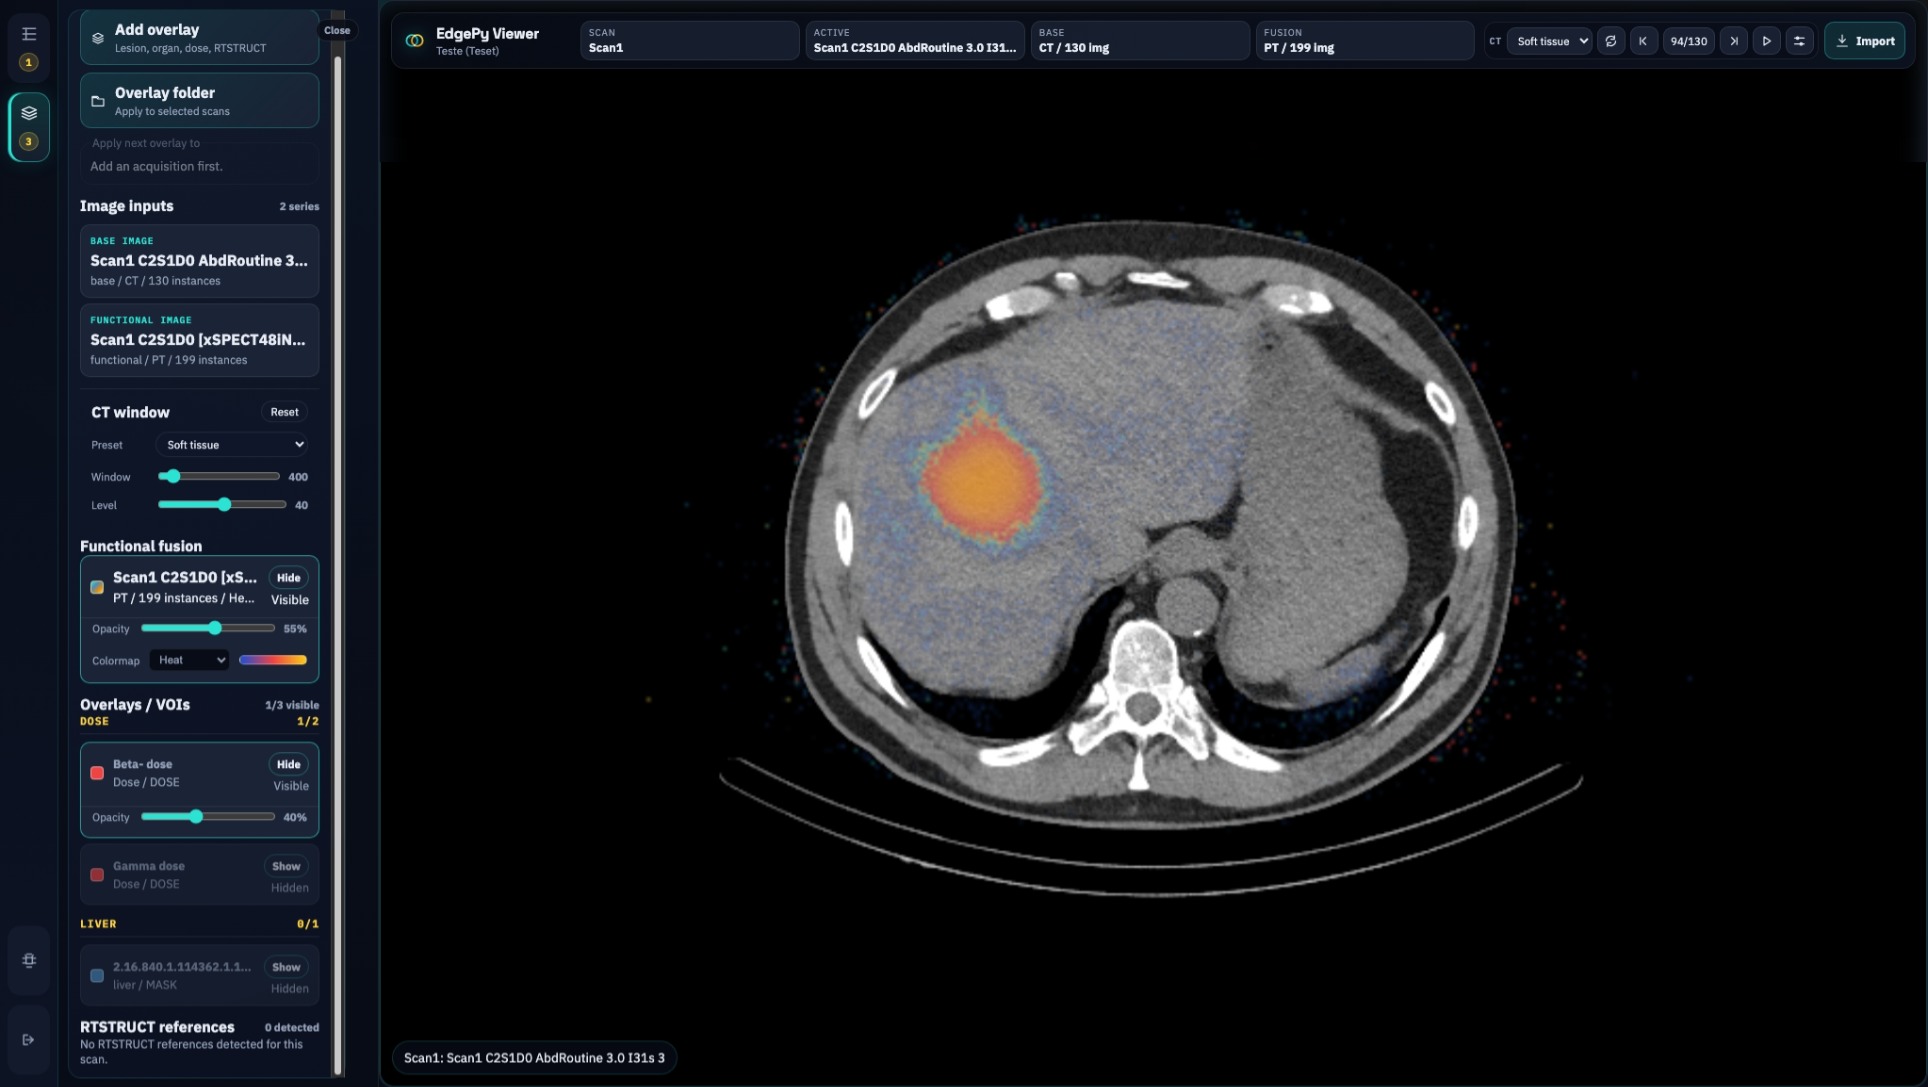Open the Heat colormap dropdown
This screenshot has height=1087, width=1928.
point(190,660)
